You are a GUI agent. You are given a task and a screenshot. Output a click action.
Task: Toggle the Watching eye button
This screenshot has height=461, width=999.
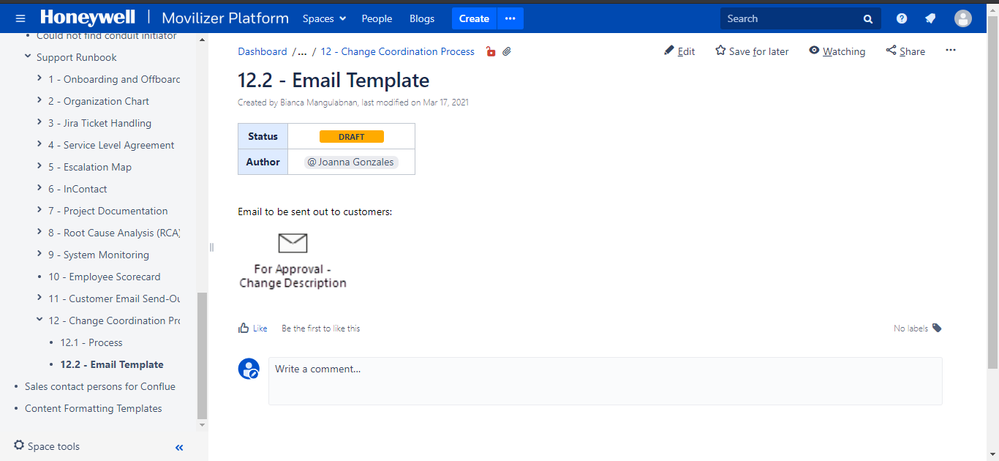tap(837, 52)
